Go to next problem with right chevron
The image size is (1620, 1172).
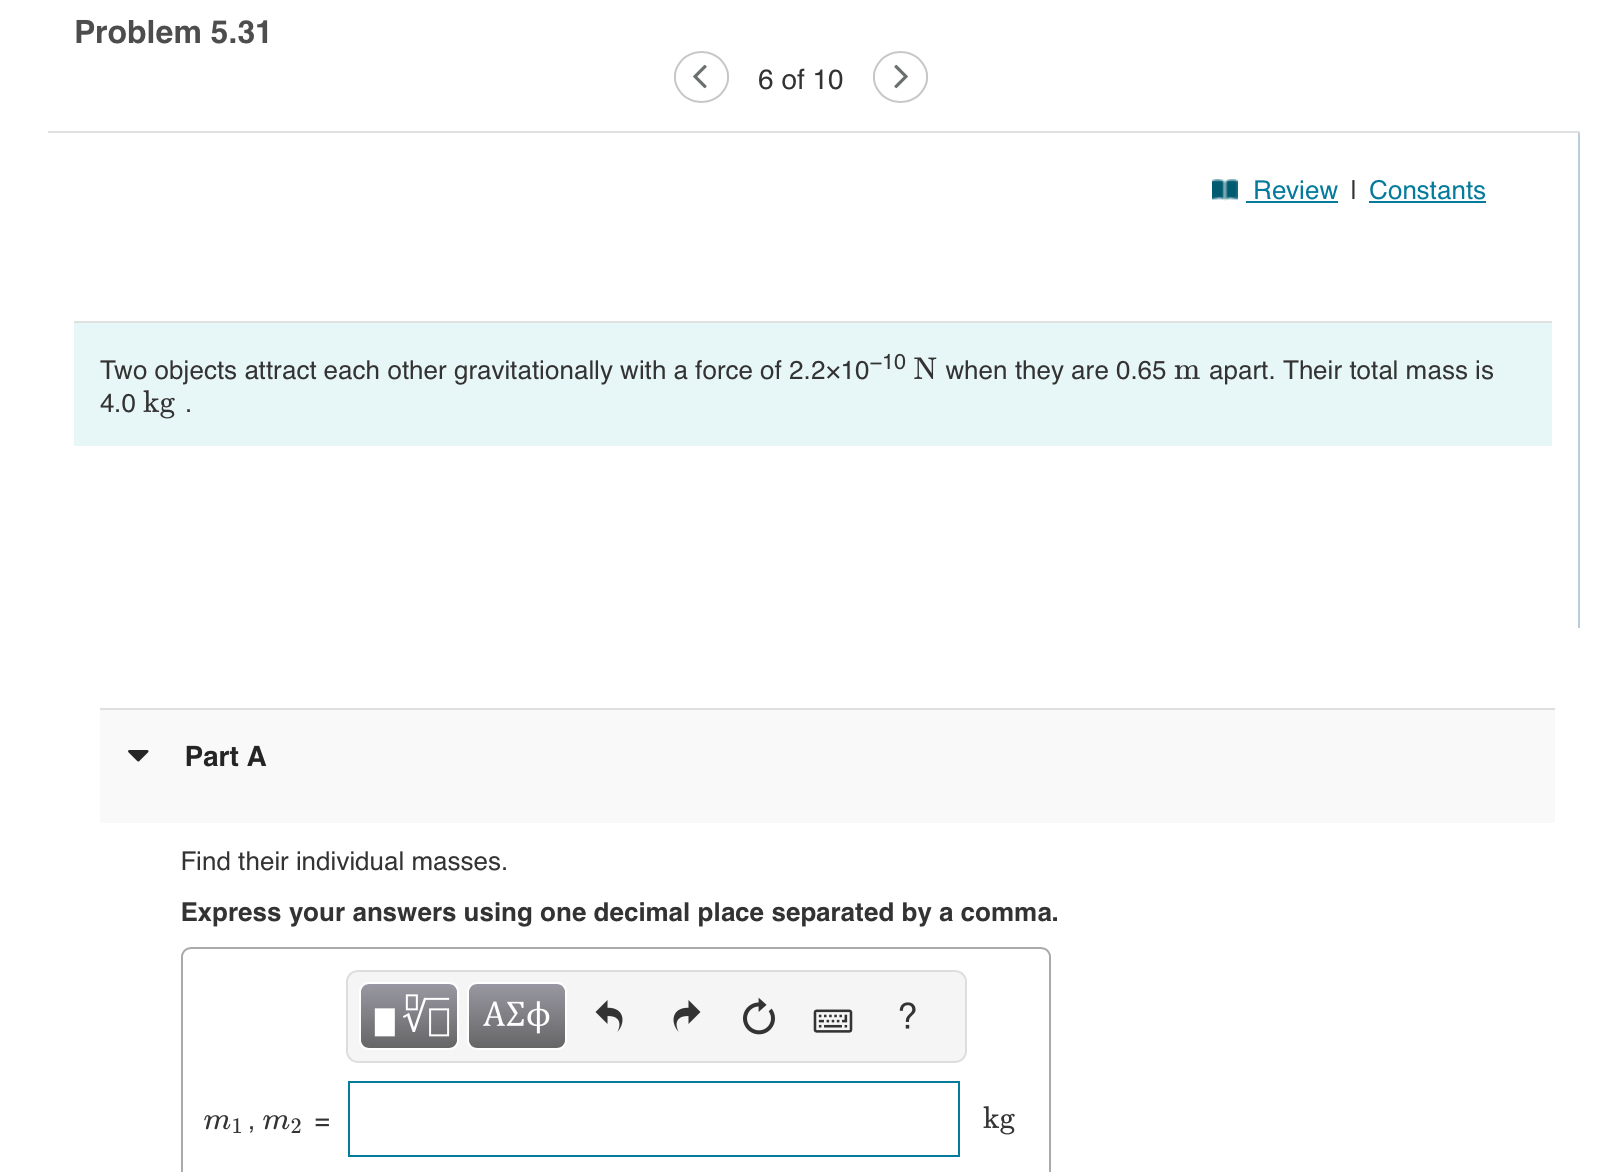[899, 76]
